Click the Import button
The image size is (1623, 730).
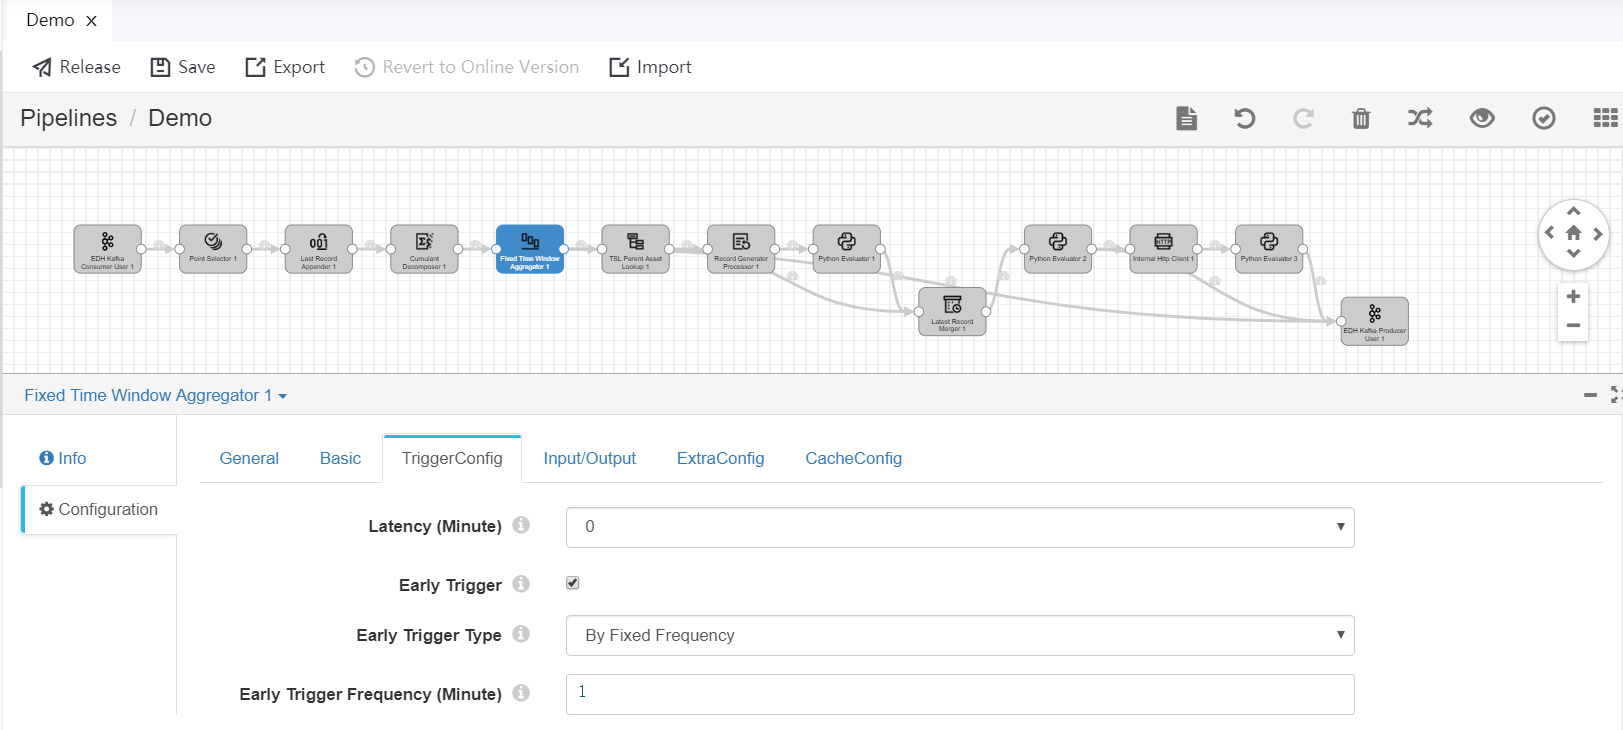pos(651,67)
